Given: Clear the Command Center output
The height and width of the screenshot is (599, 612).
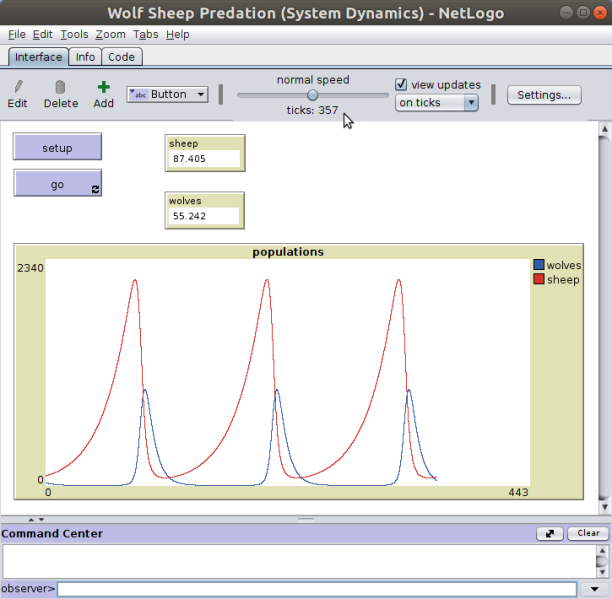Looking at the screenshot, I should pos(588,533).
